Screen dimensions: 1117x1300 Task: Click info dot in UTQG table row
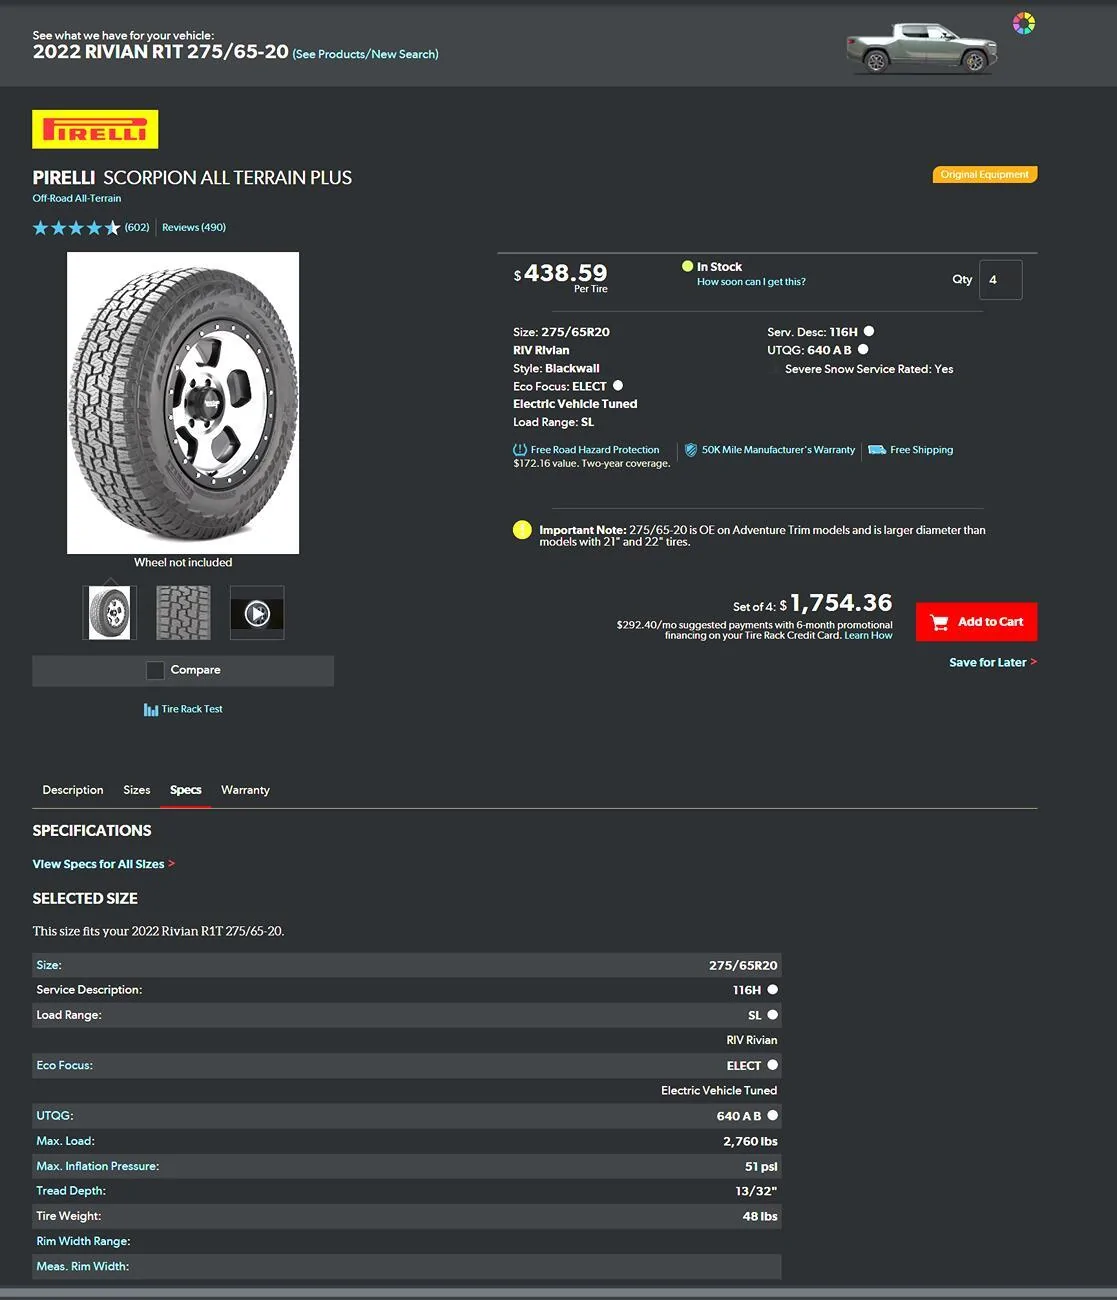(772, 1115)
